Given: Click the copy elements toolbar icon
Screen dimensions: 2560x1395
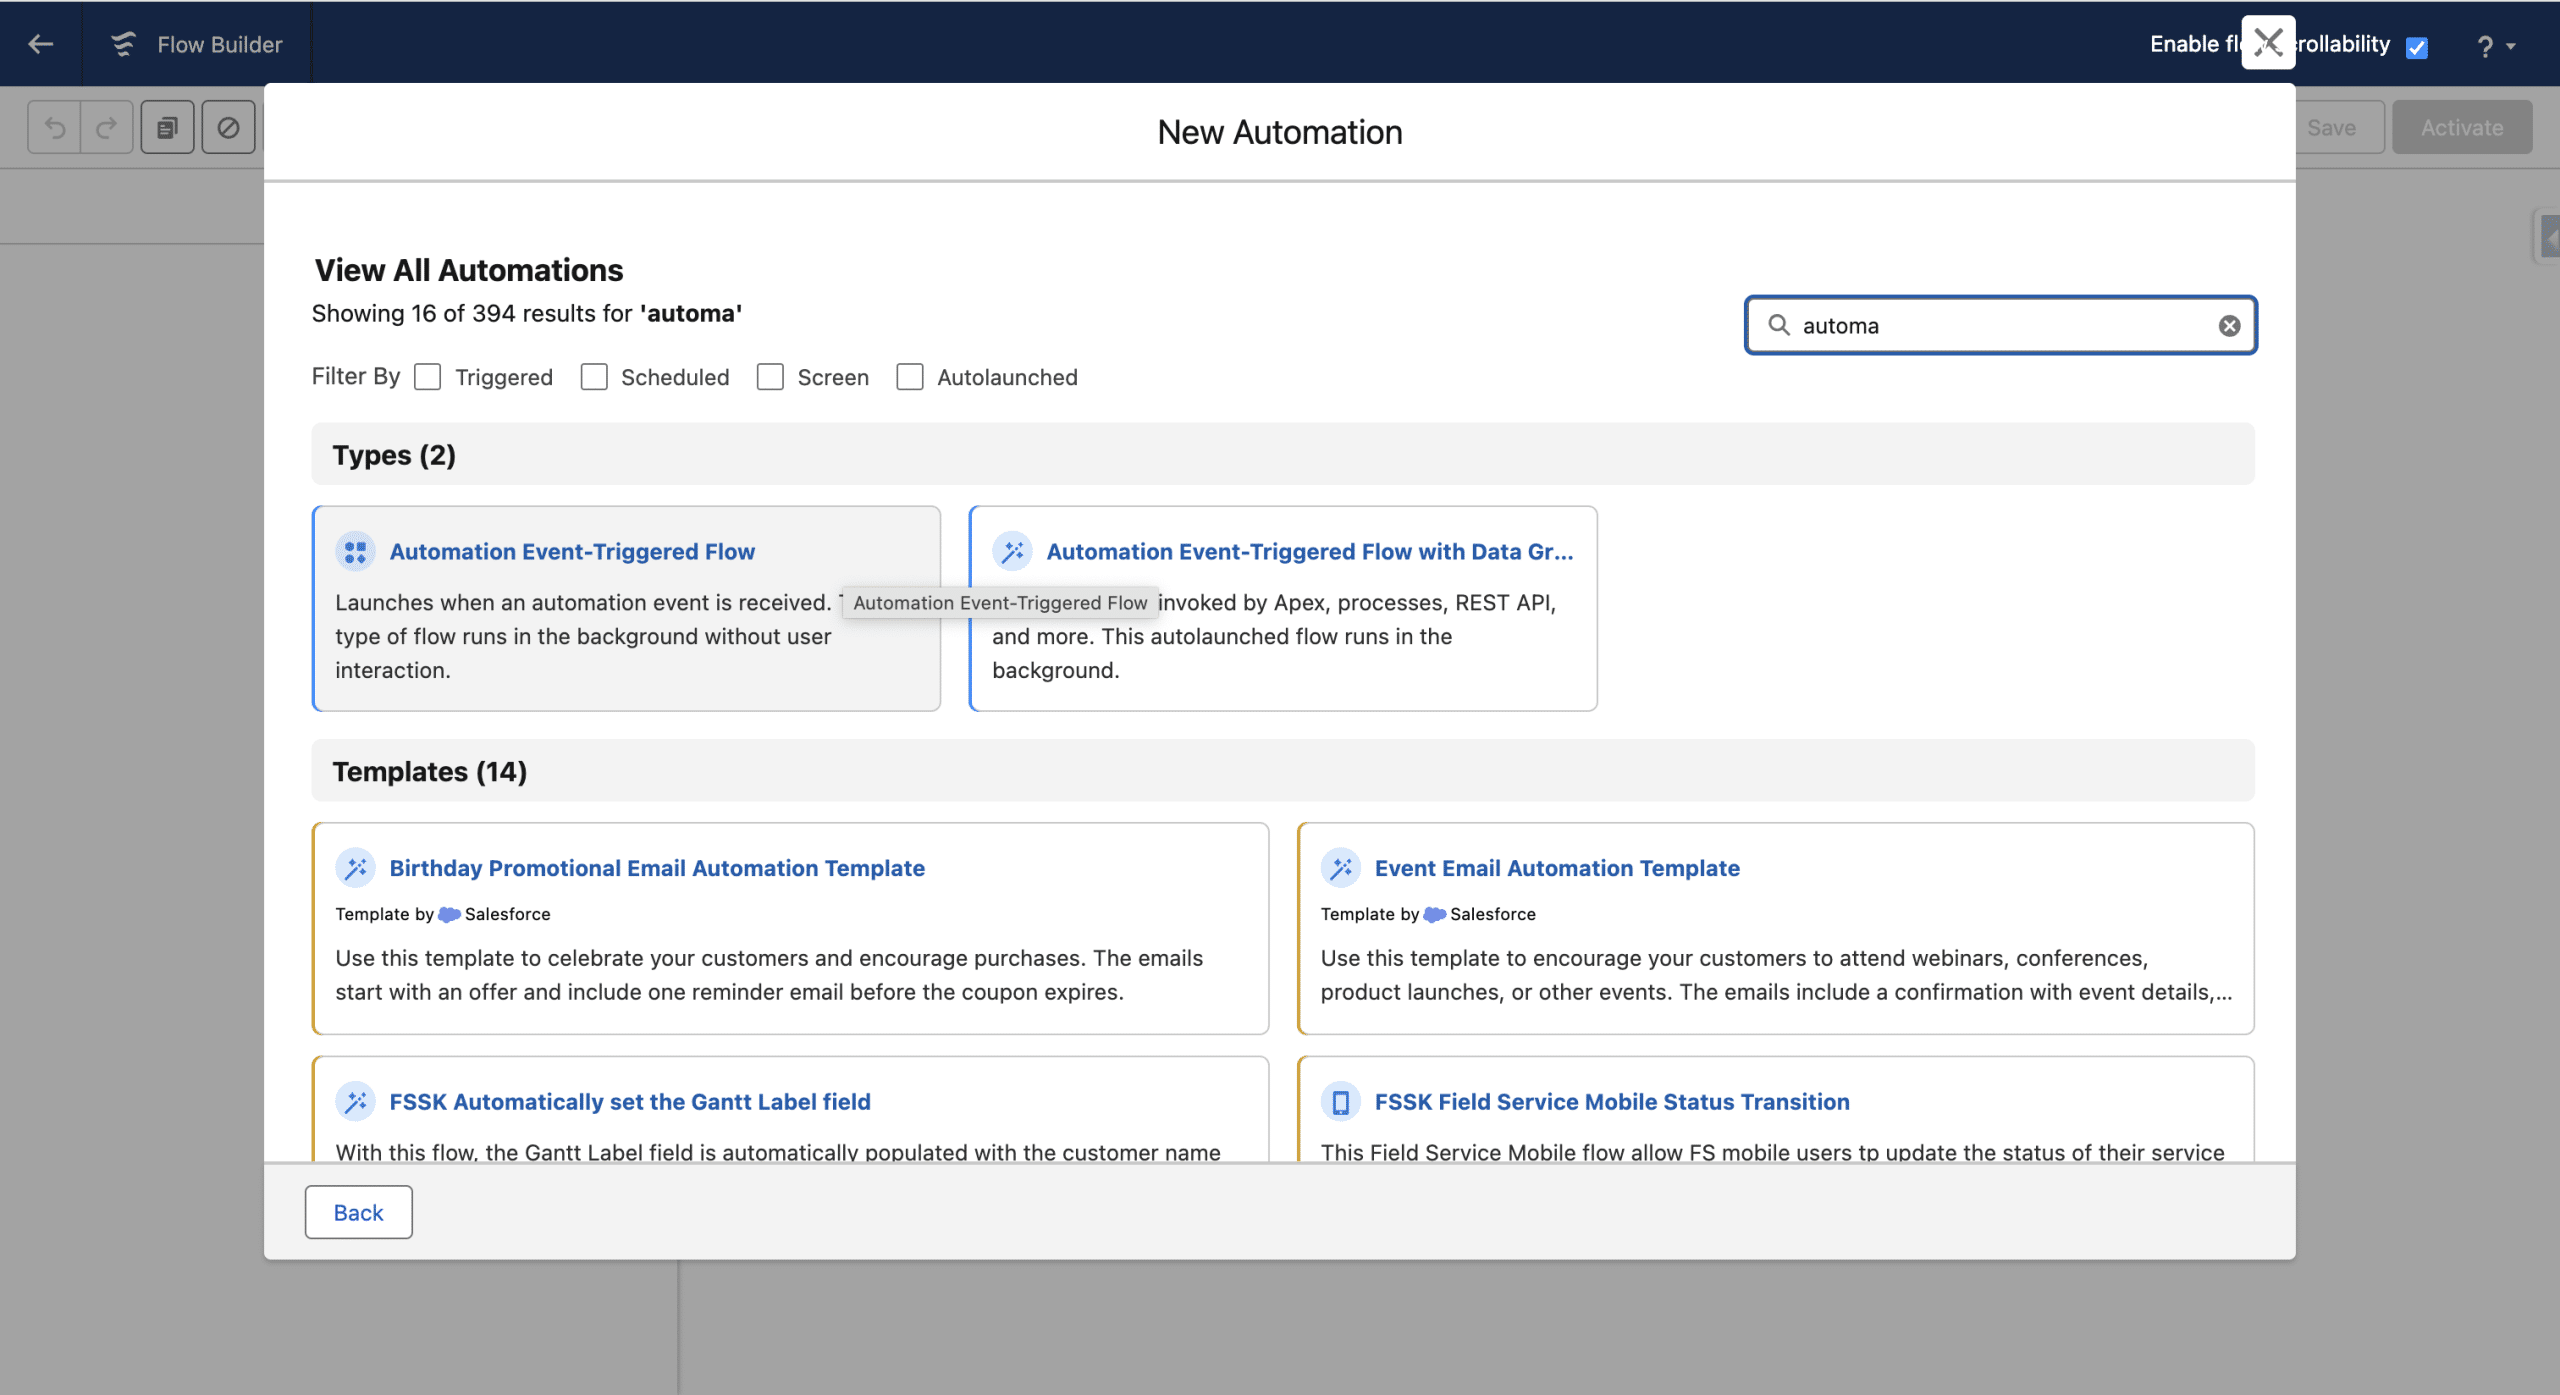Looking at the screenshot, I should point(167,128).
